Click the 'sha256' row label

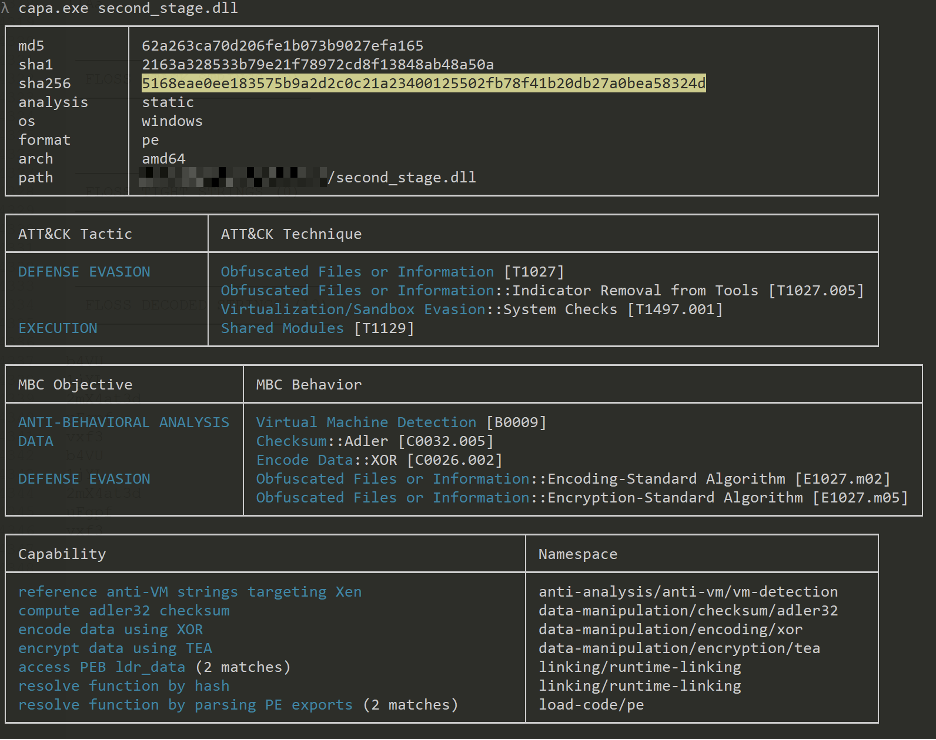(44, 83)
